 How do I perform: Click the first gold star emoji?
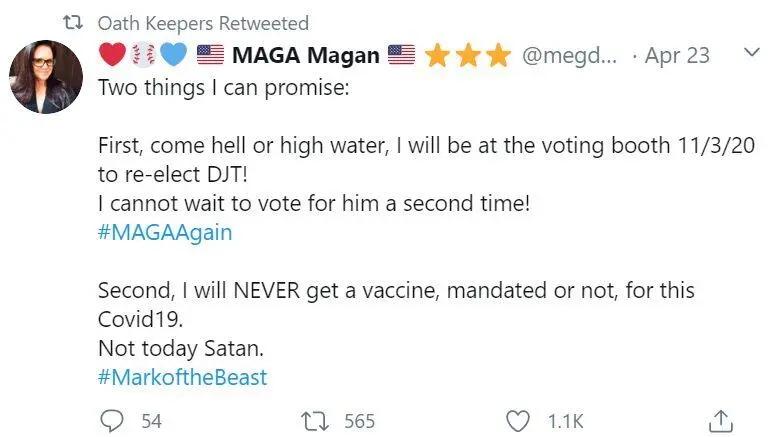click(x=437, y=55)
